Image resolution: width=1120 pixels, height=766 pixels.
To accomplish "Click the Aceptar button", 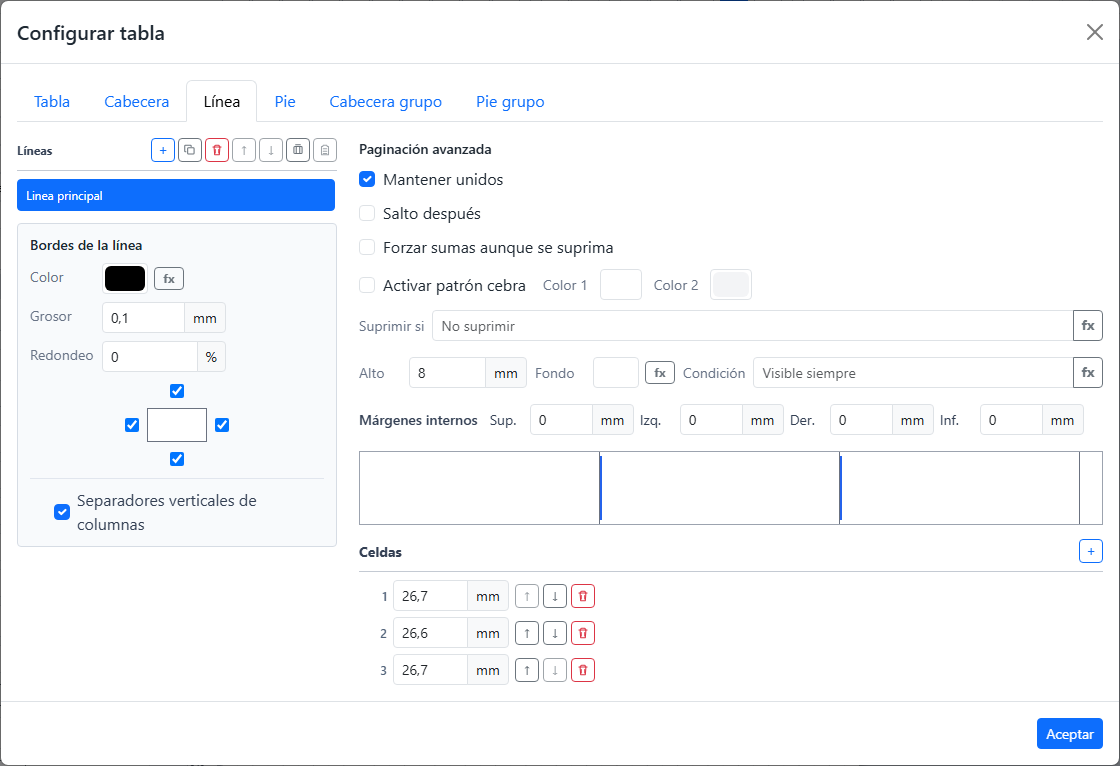I will coord(1069,734).
